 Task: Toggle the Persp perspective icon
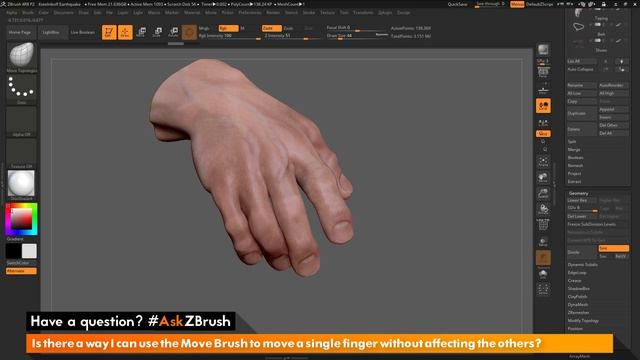click(543, 73)
